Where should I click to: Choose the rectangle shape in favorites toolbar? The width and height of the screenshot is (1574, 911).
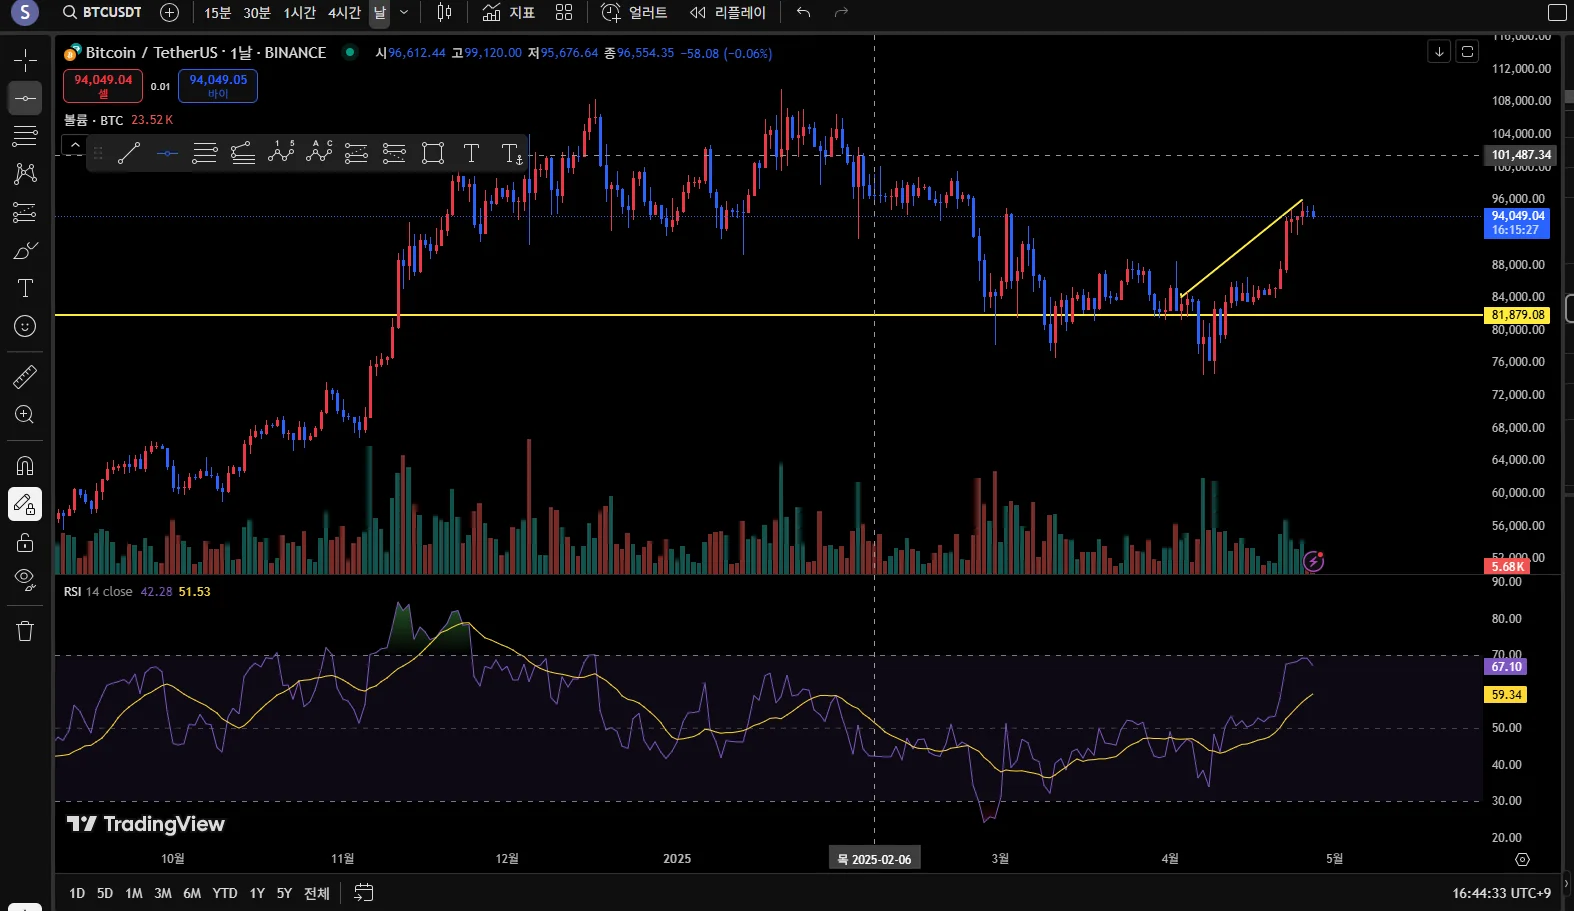(x=433, y=153)
